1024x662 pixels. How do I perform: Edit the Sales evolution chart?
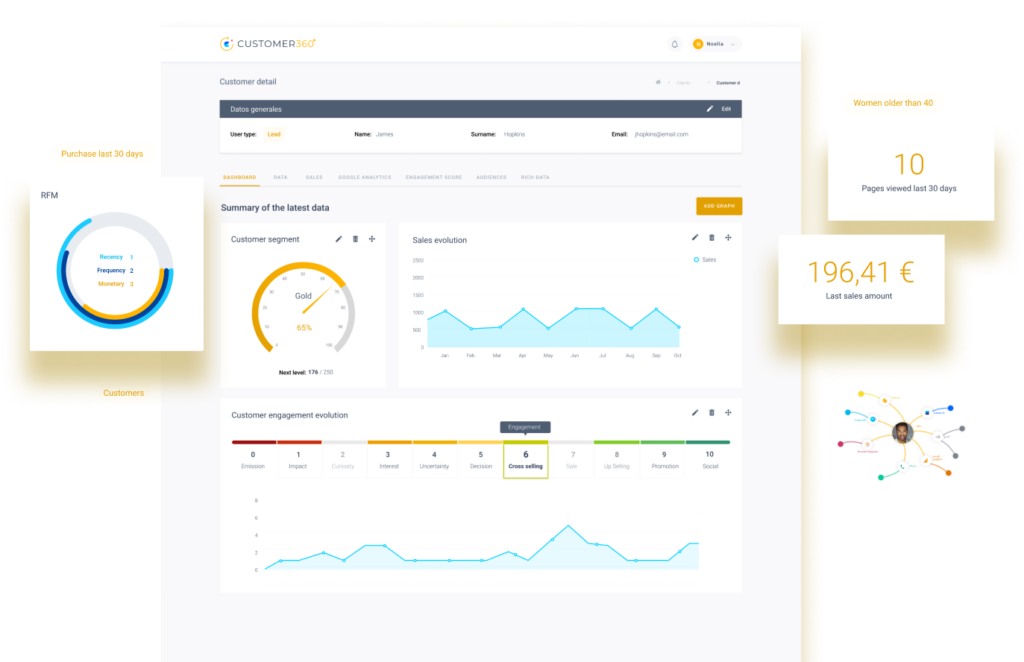(x=695, y=238)
